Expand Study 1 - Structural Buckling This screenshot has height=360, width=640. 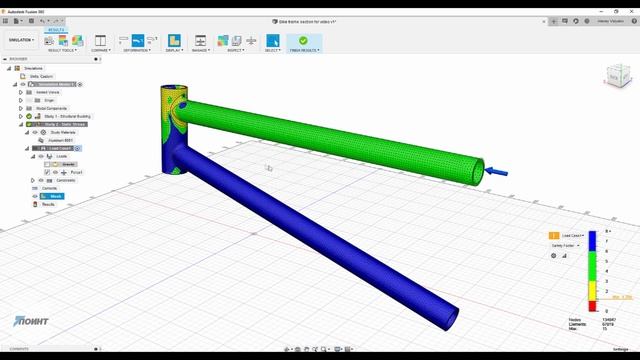pyautogui.click(x=21, y=116)
